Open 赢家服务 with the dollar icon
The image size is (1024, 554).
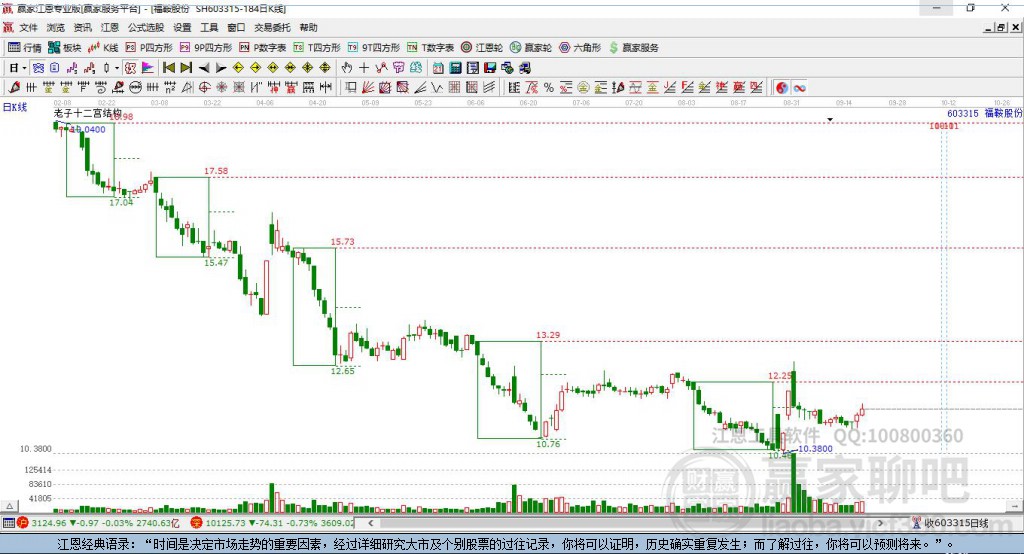point(633,48)
